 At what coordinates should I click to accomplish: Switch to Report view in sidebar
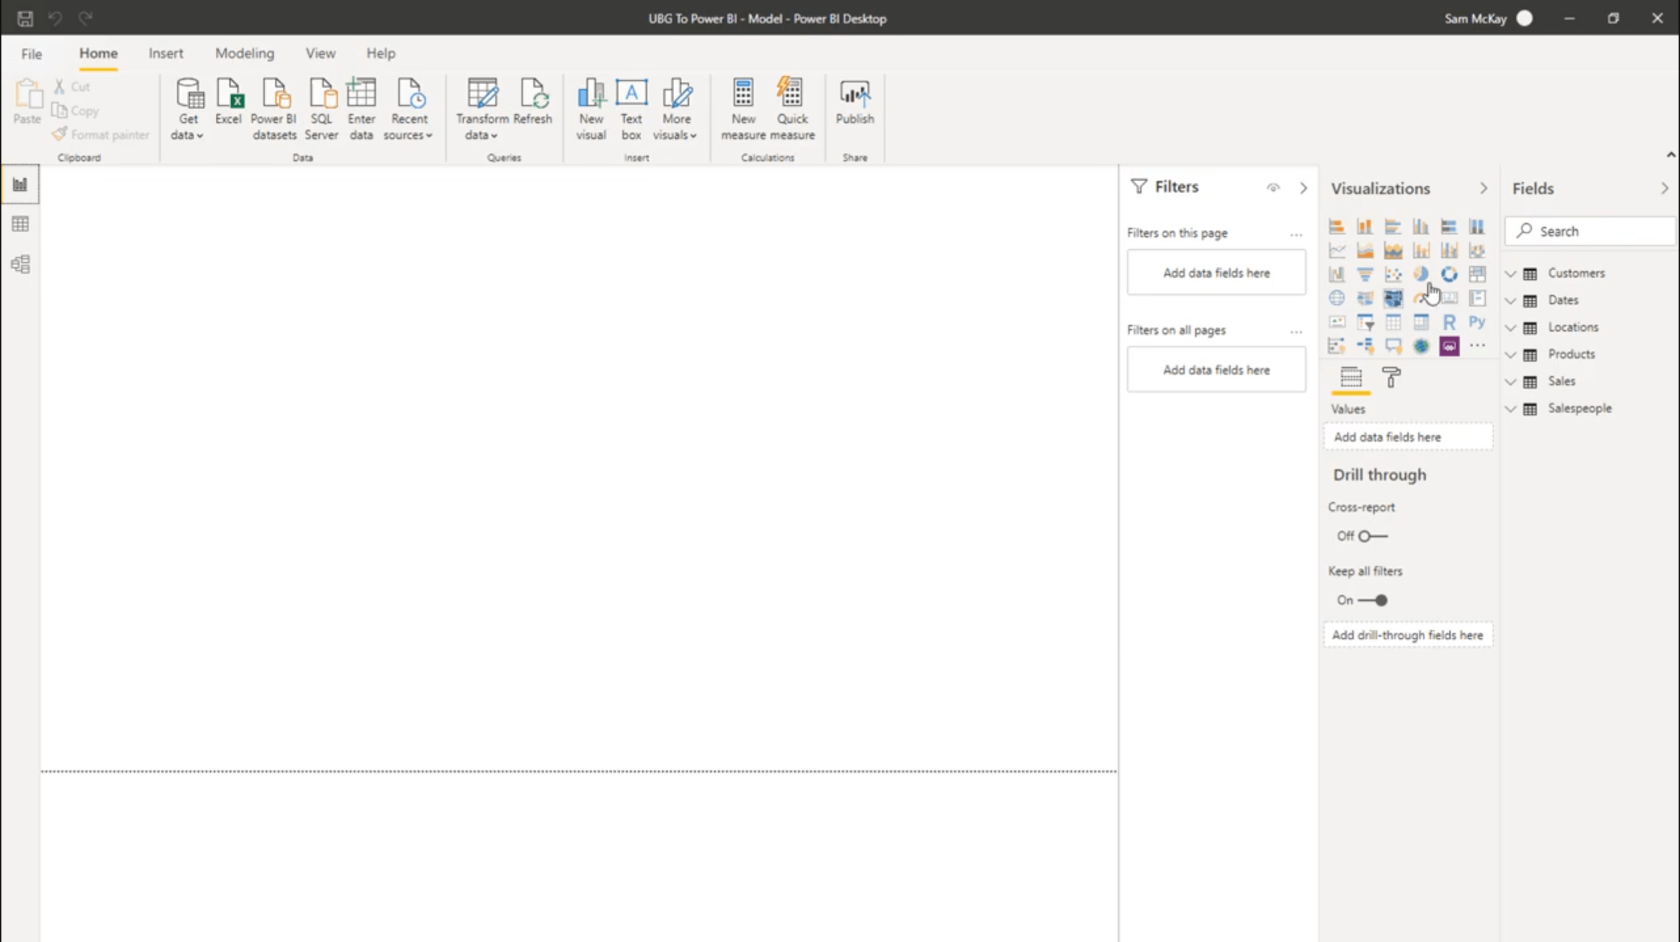20,184
